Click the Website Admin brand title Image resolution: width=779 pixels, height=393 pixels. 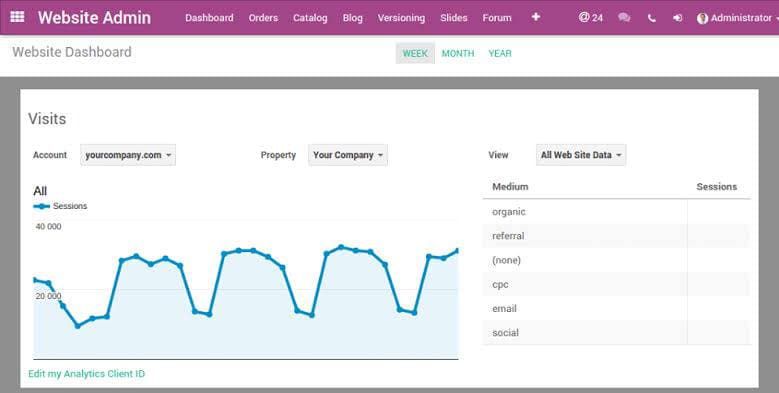[x=94, y=17]
